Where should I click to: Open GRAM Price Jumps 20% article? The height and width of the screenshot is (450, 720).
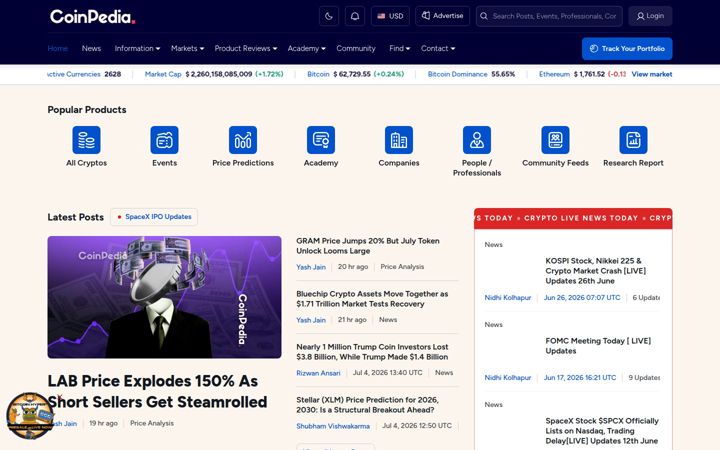[x=368, y=246]
